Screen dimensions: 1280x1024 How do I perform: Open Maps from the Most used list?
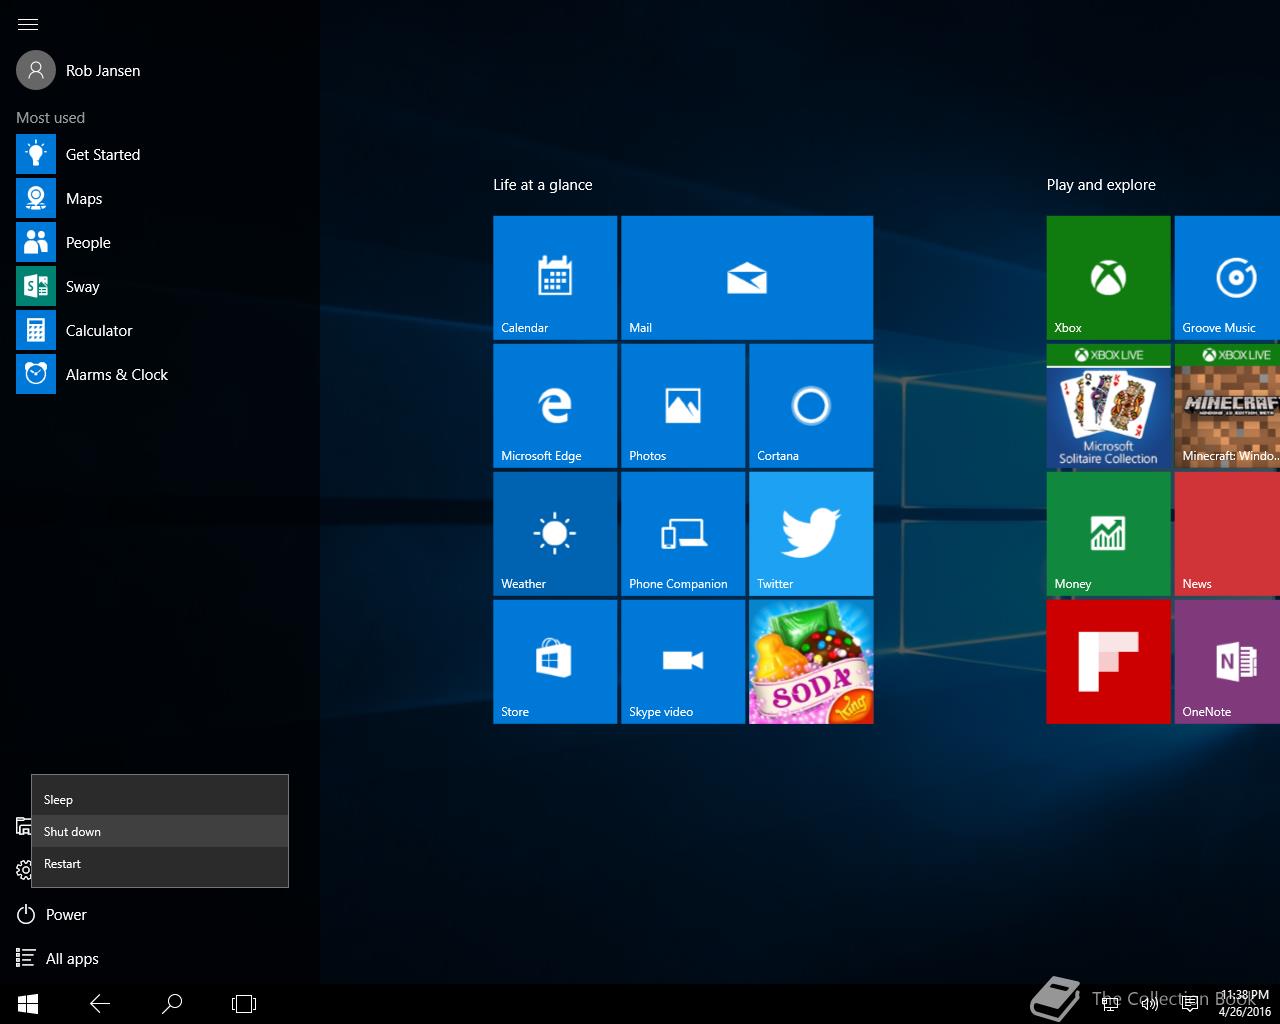click(x=60, y=199)
